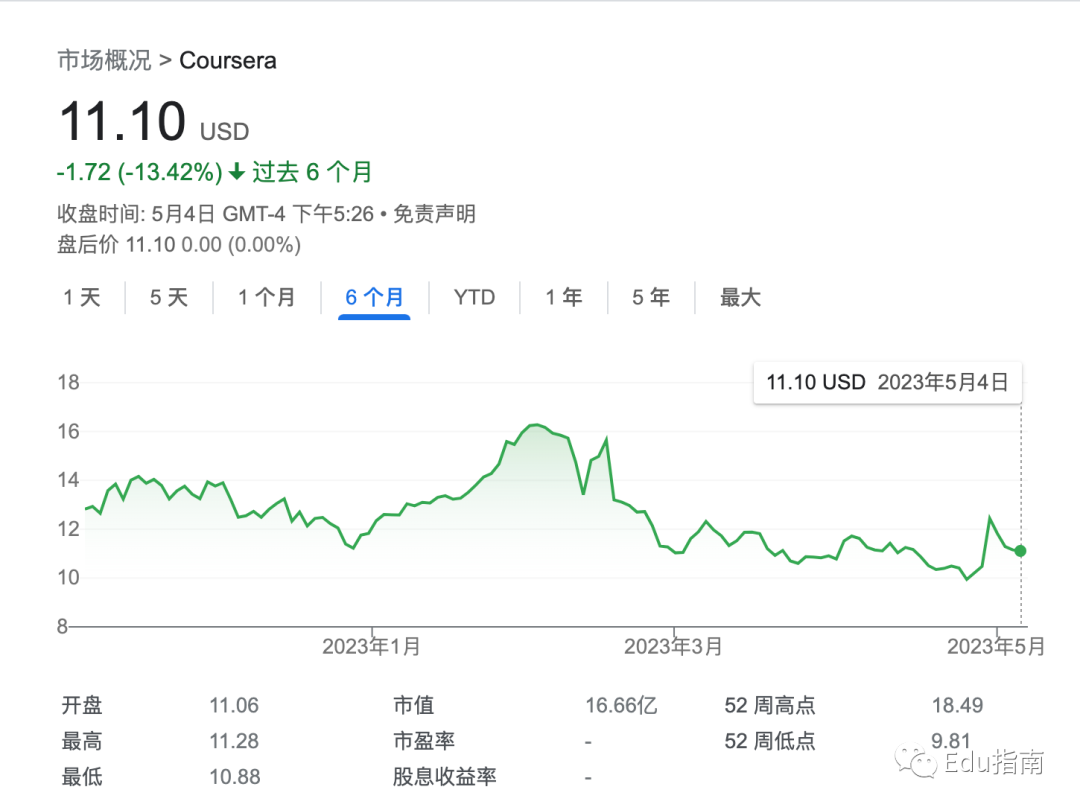1080x810 pixels.
Task: Select the 1 天 time range tab
Action: click(x=82, y=297)
